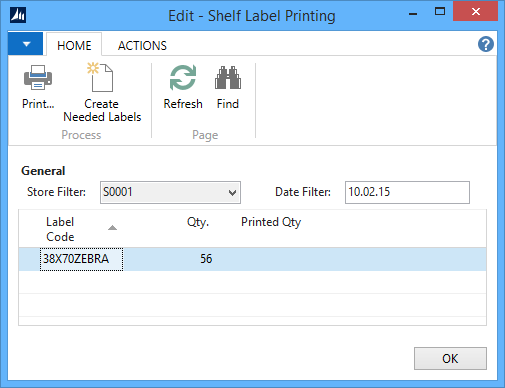Open the blue application menu dropdown
Image resolution: width=505 pixels, height=388 pixels.
[x=26, y=44]
